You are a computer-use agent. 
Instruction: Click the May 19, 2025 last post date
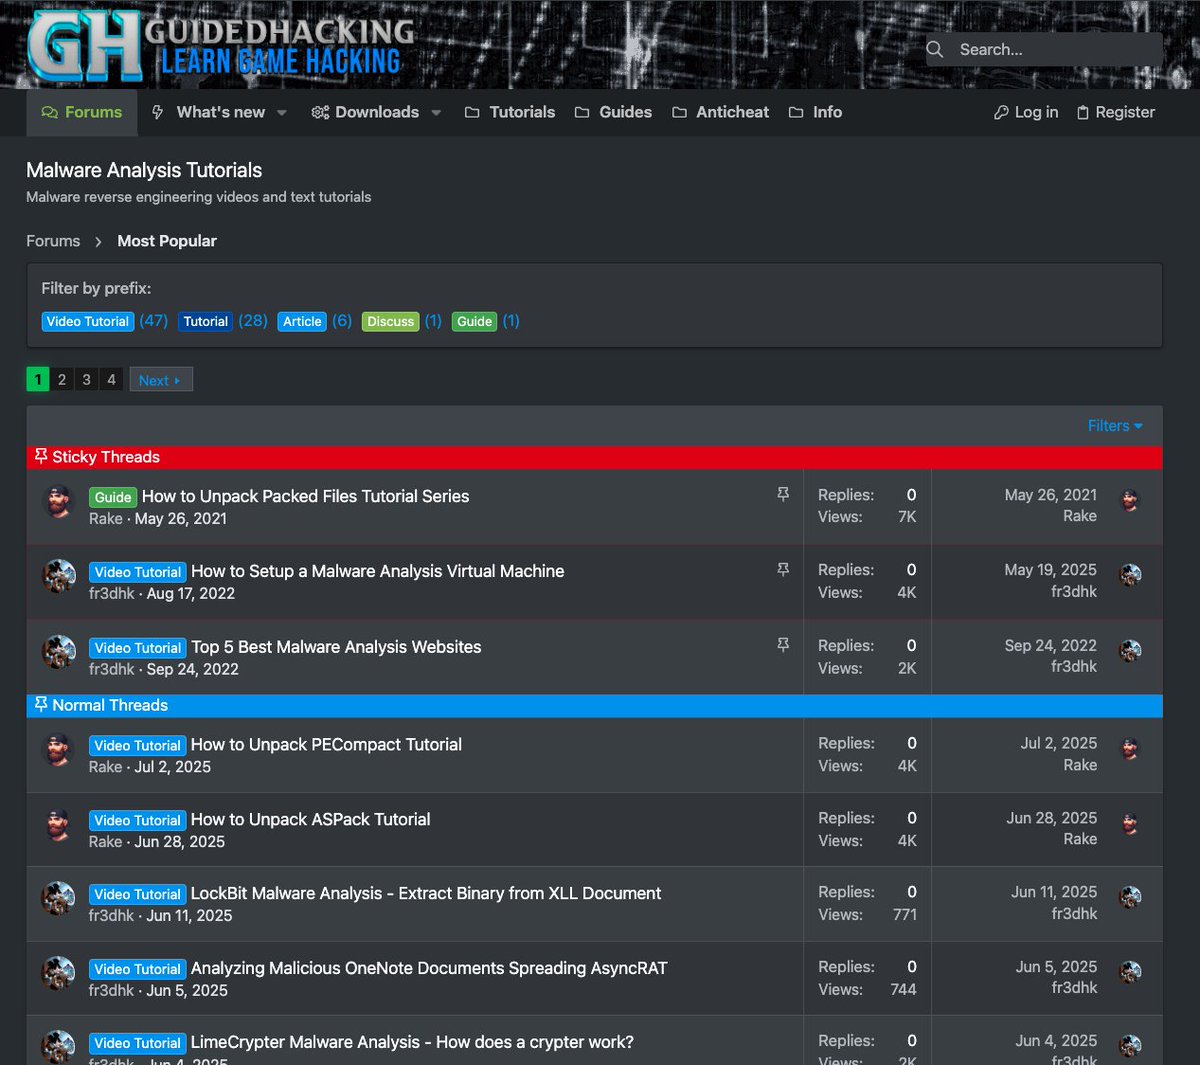1050,570
